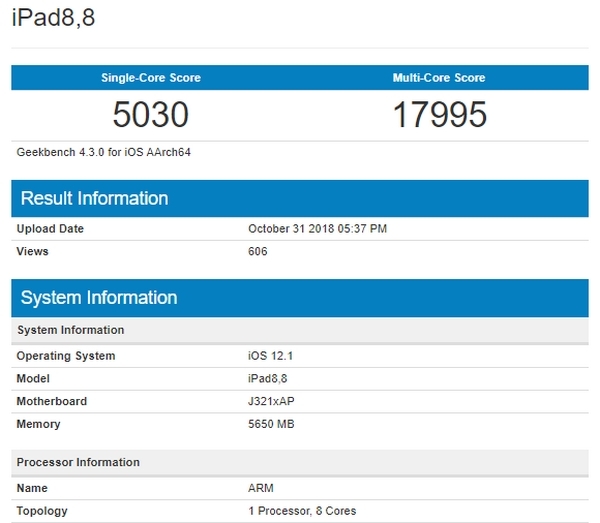Click the Topology value 1 Processor, 8 Cores
Screen dimensions: 600x523
coord(301,511)
